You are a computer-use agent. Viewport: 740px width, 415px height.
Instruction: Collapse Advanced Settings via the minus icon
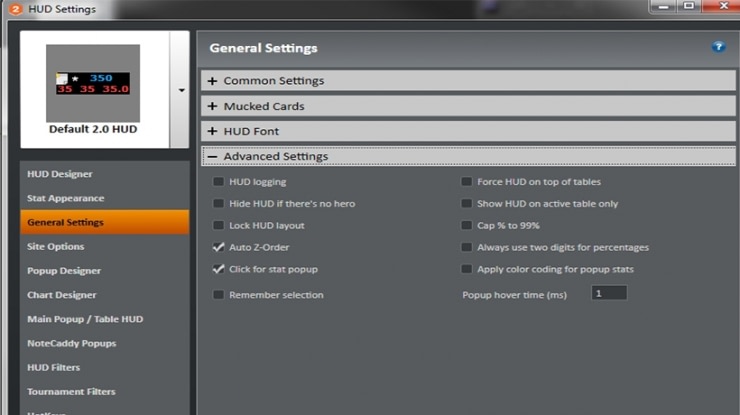click(212, 156)
